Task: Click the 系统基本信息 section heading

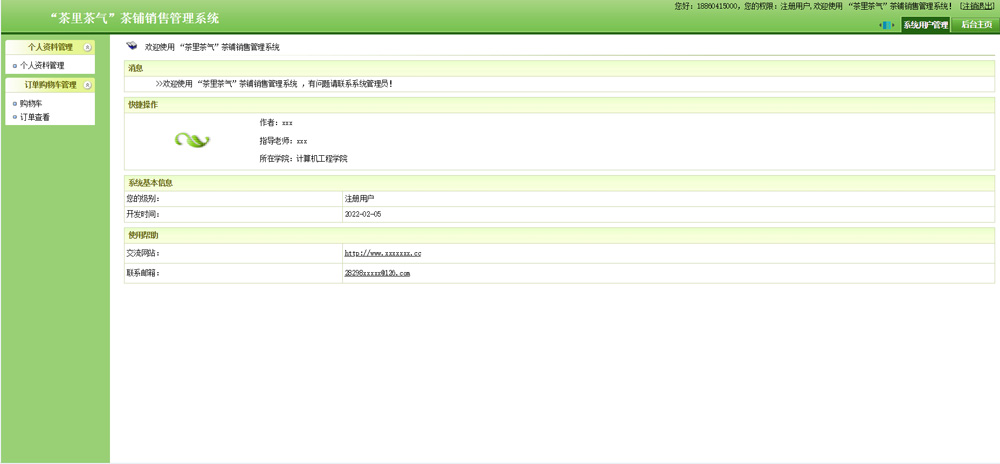Action: tap(150, 183)
